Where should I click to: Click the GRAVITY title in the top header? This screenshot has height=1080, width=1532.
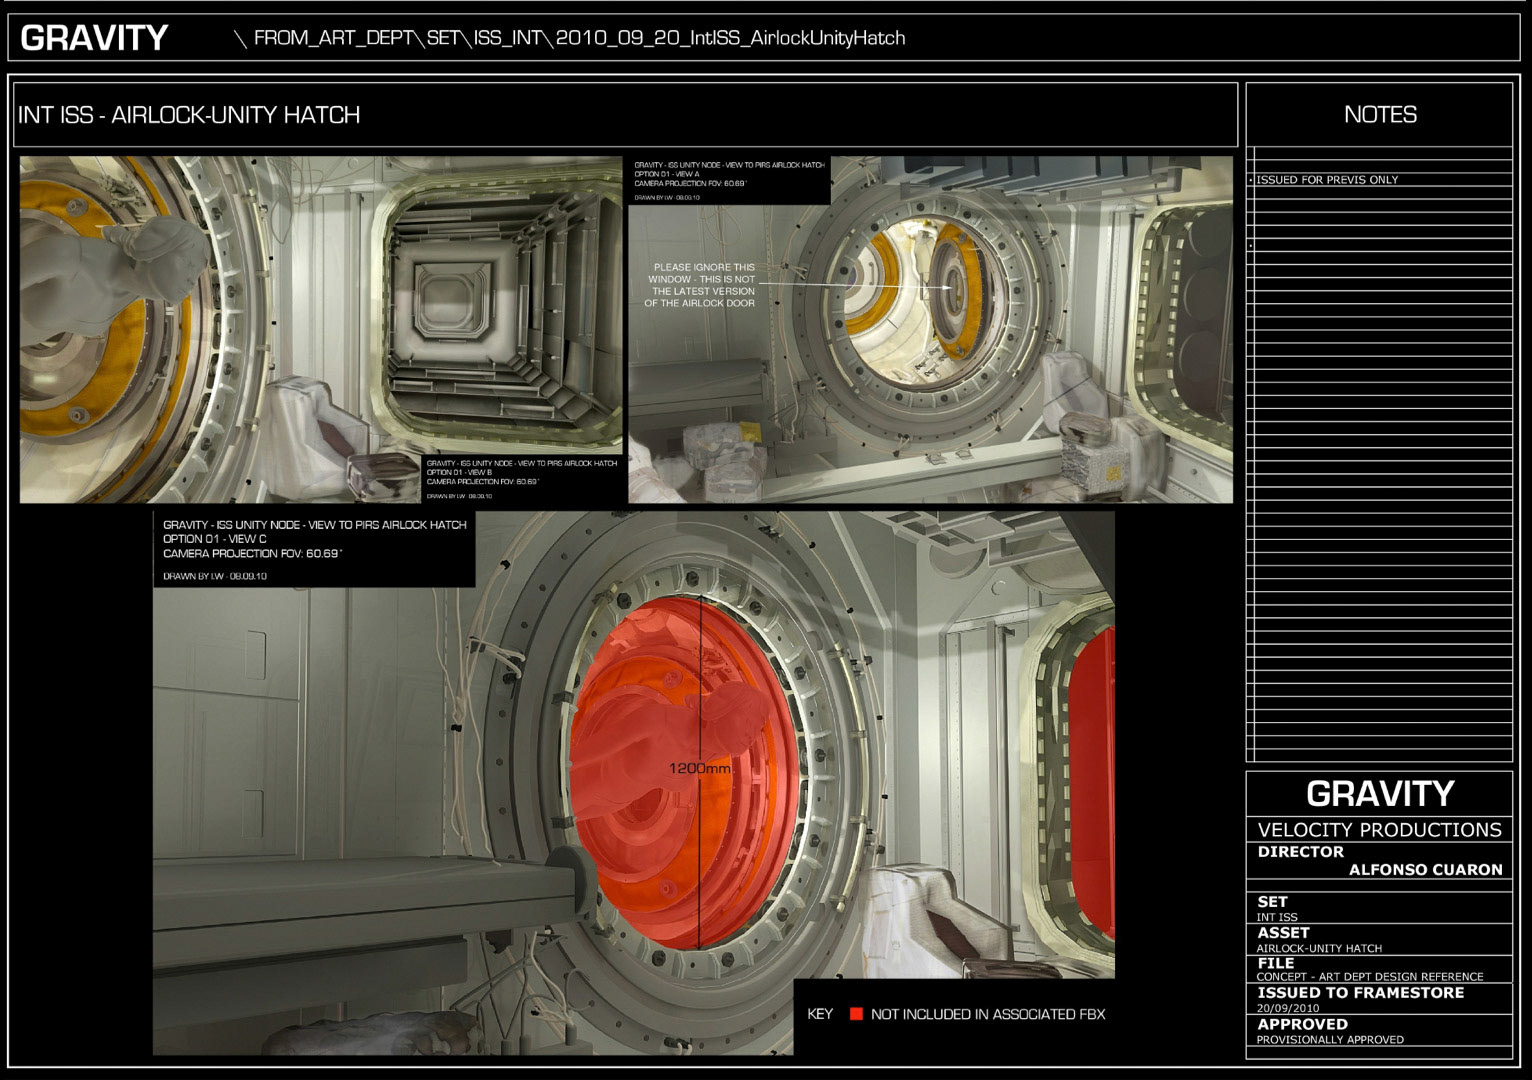[94, 38]
